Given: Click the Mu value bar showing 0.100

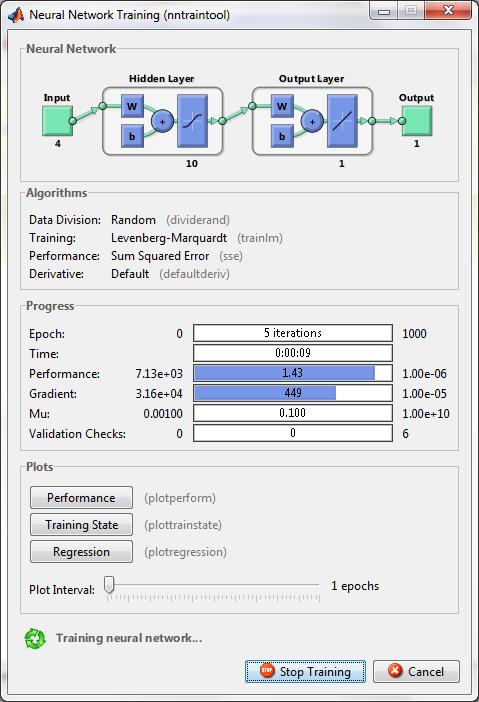Looking at the screenshot, I should 293,413.
